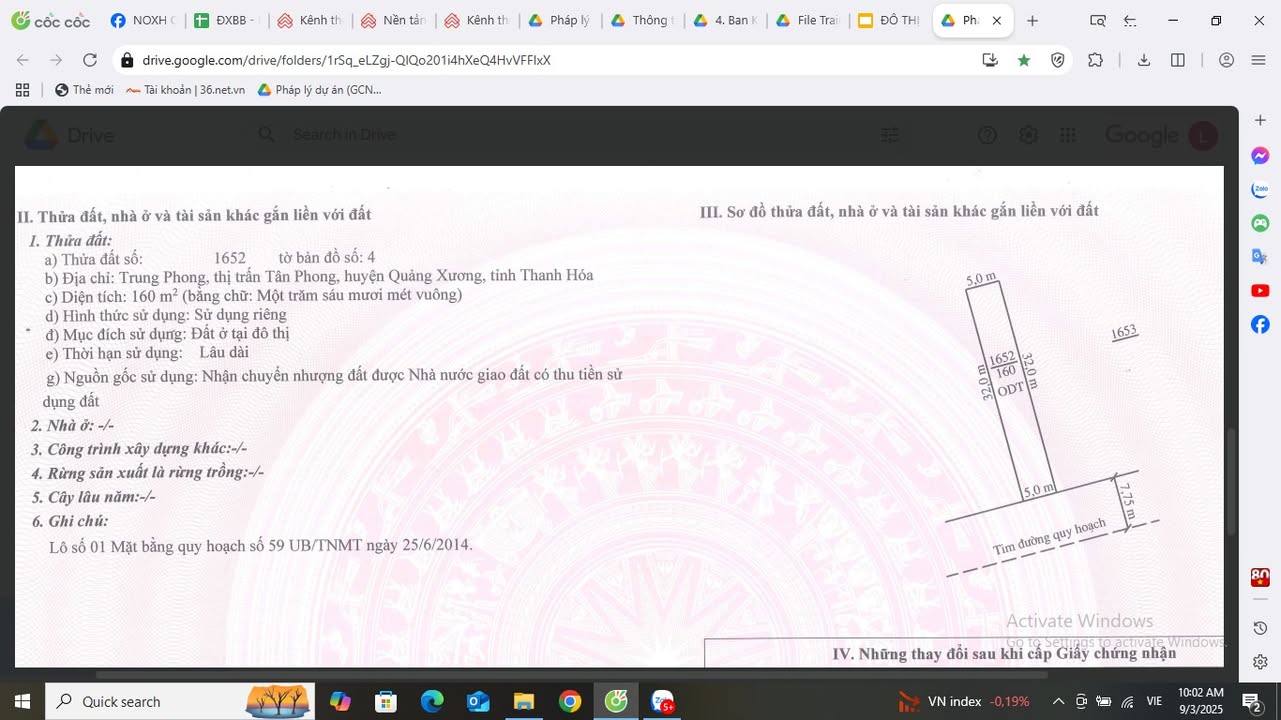Open the Pháp lý dự án bookmark
The image size is (1281, 720).
pyautogui.click(x=320, y=90)
